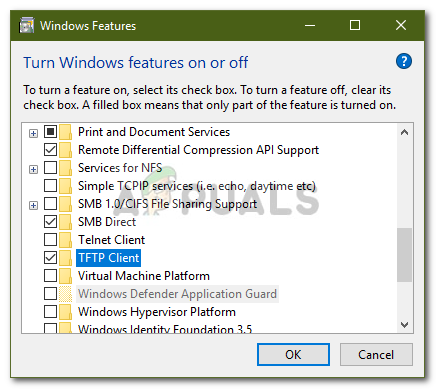Enable Windows Hypervisor Platform checkbox
Image resolution: width=436 pixels, height=389 pixels.
tap(50, 312)
